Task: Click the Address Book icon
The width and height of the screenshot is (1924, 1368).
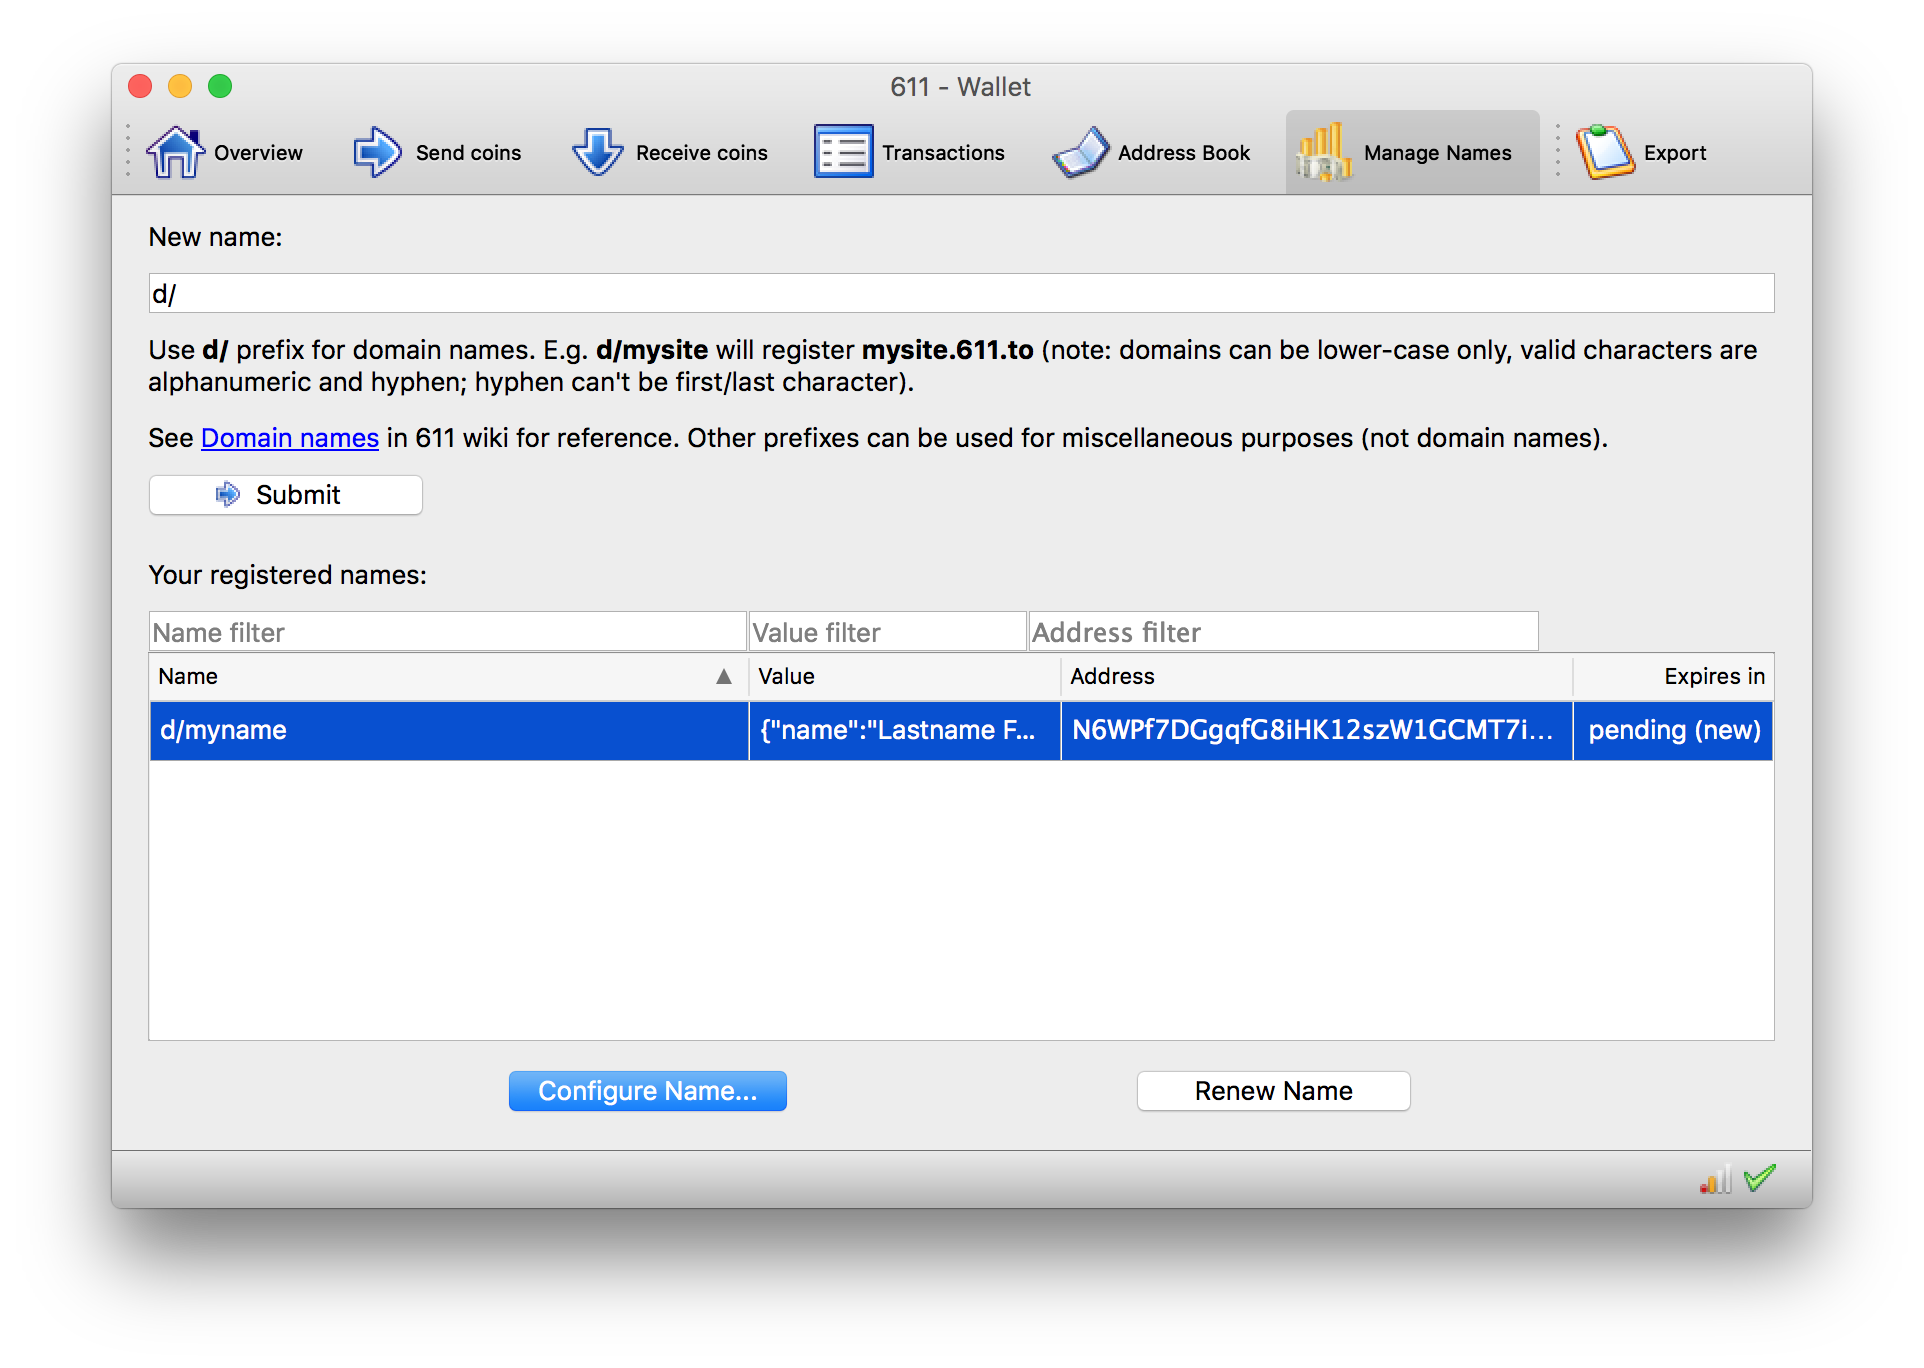Action: [1081, 153]
